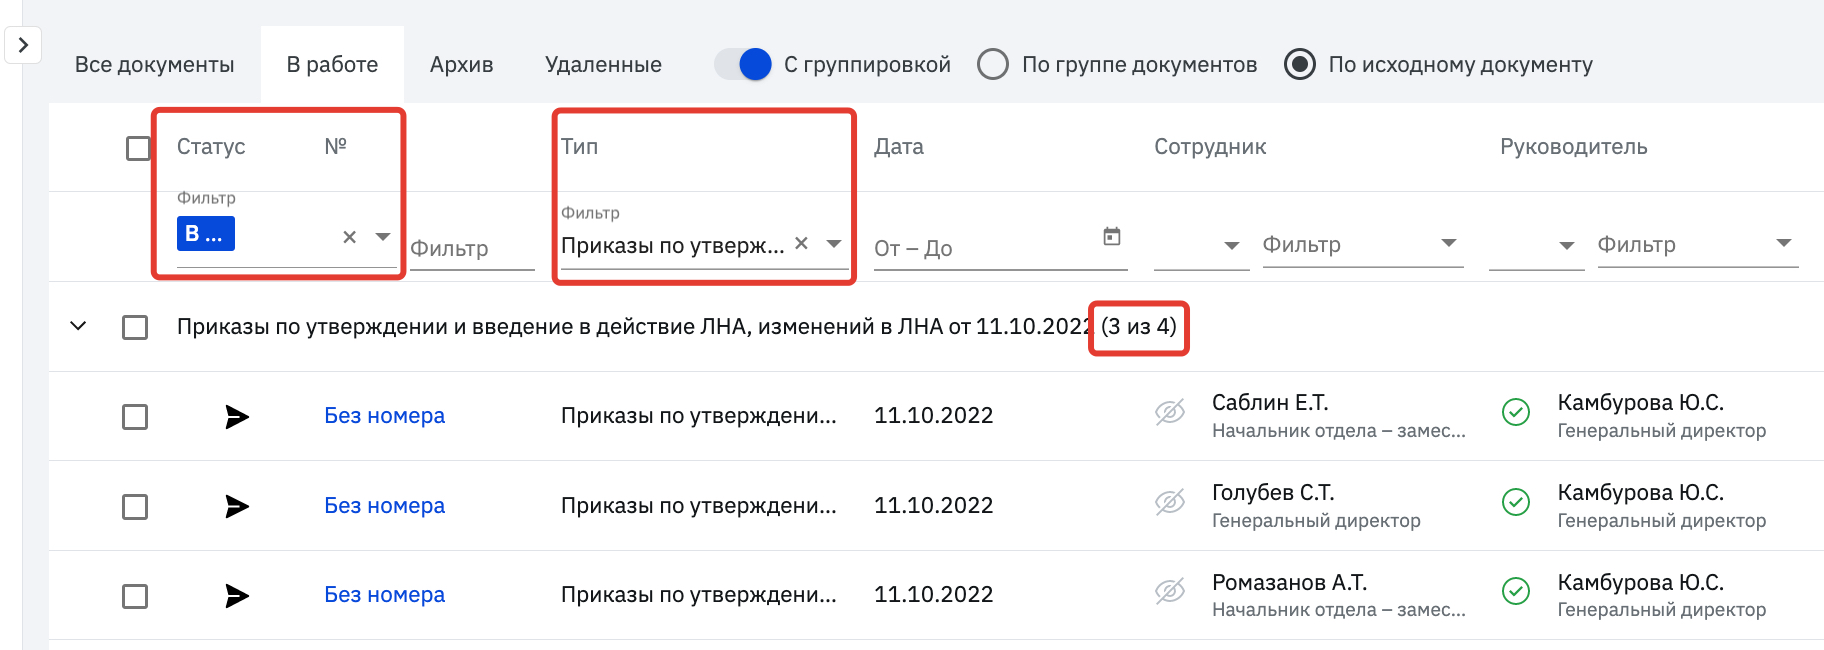Click the crossed-eye icon next to Саблин Е.Т.
Screen dimensions: 1824x650
[x=1170, y=412]
